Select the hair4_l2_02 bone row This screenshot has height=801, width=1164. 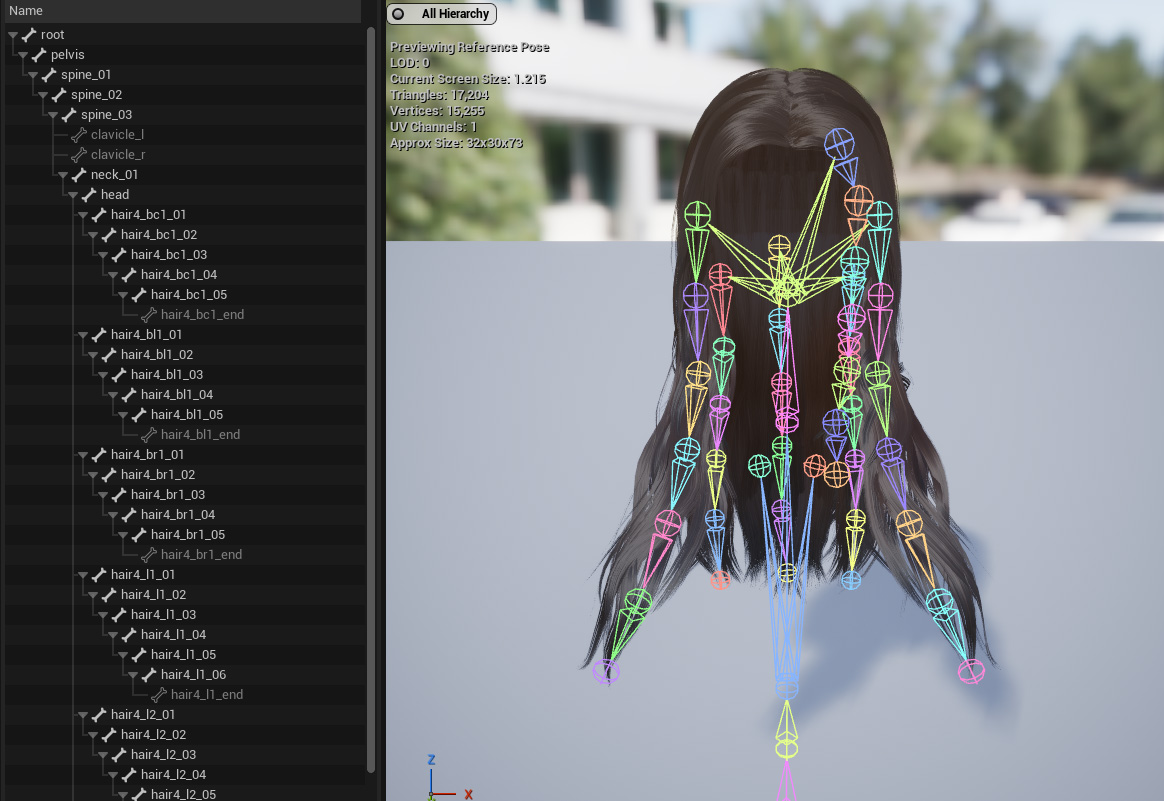click(x=184, y=734)
